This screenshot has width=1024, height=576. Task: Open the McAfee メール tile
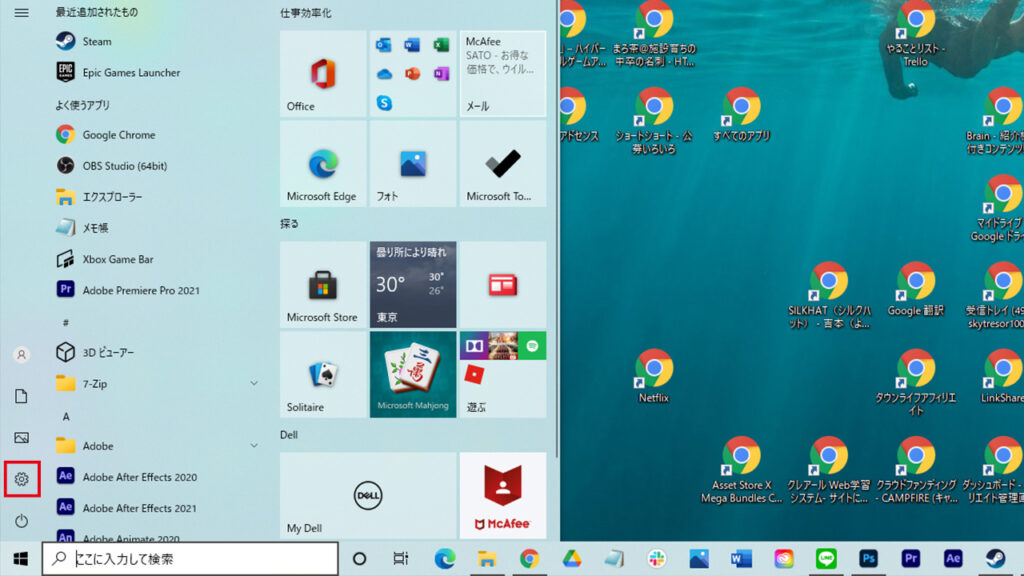503,74
